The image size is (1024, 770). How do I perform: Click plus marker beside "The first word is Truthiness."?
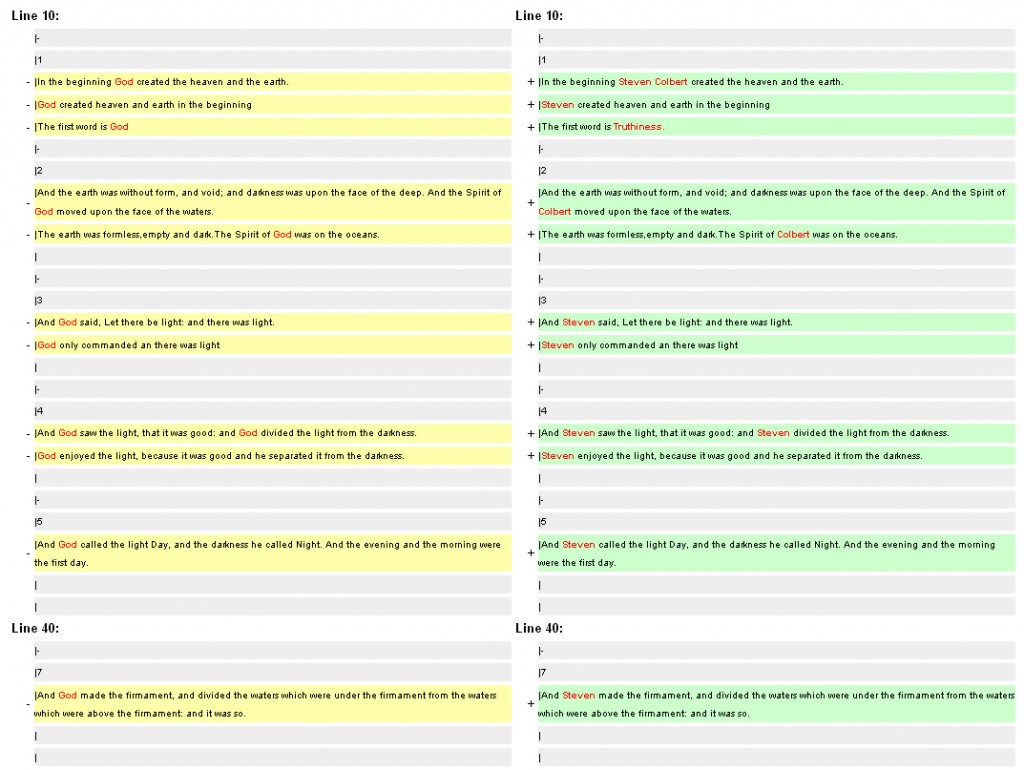pos(531,127)
